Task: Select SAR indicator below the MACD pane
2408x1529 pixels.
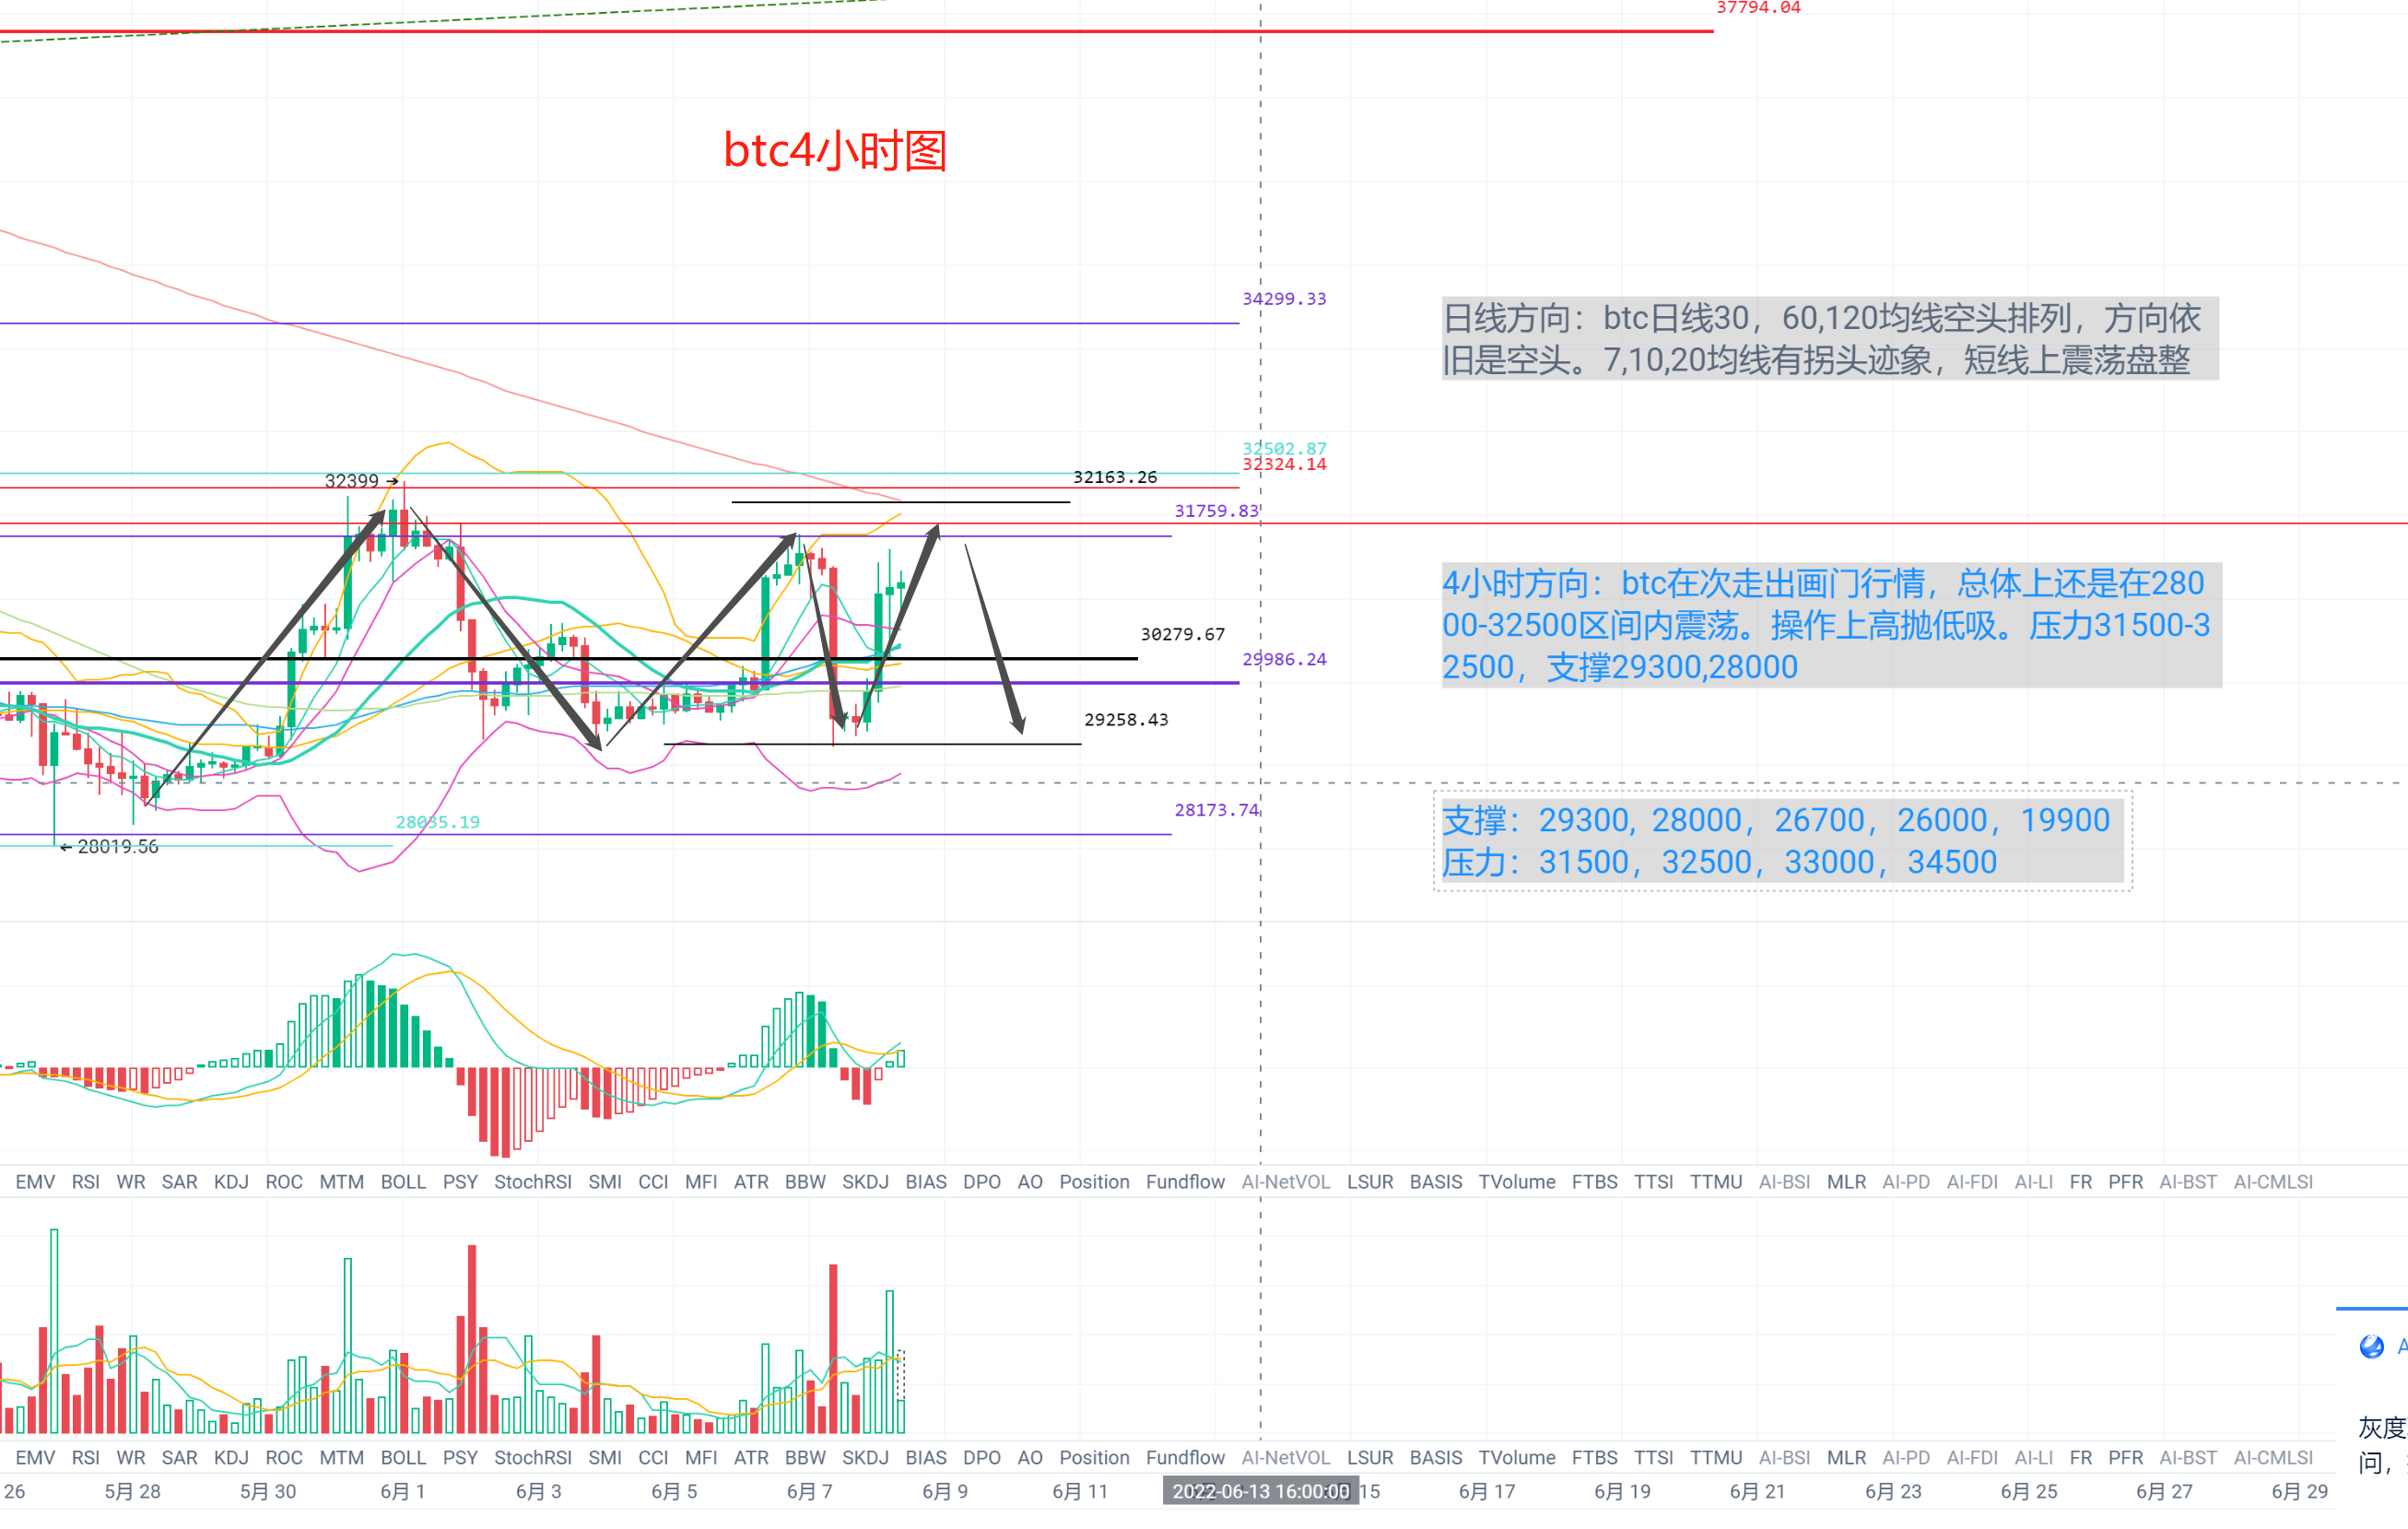Action: tap(180, 1182)
